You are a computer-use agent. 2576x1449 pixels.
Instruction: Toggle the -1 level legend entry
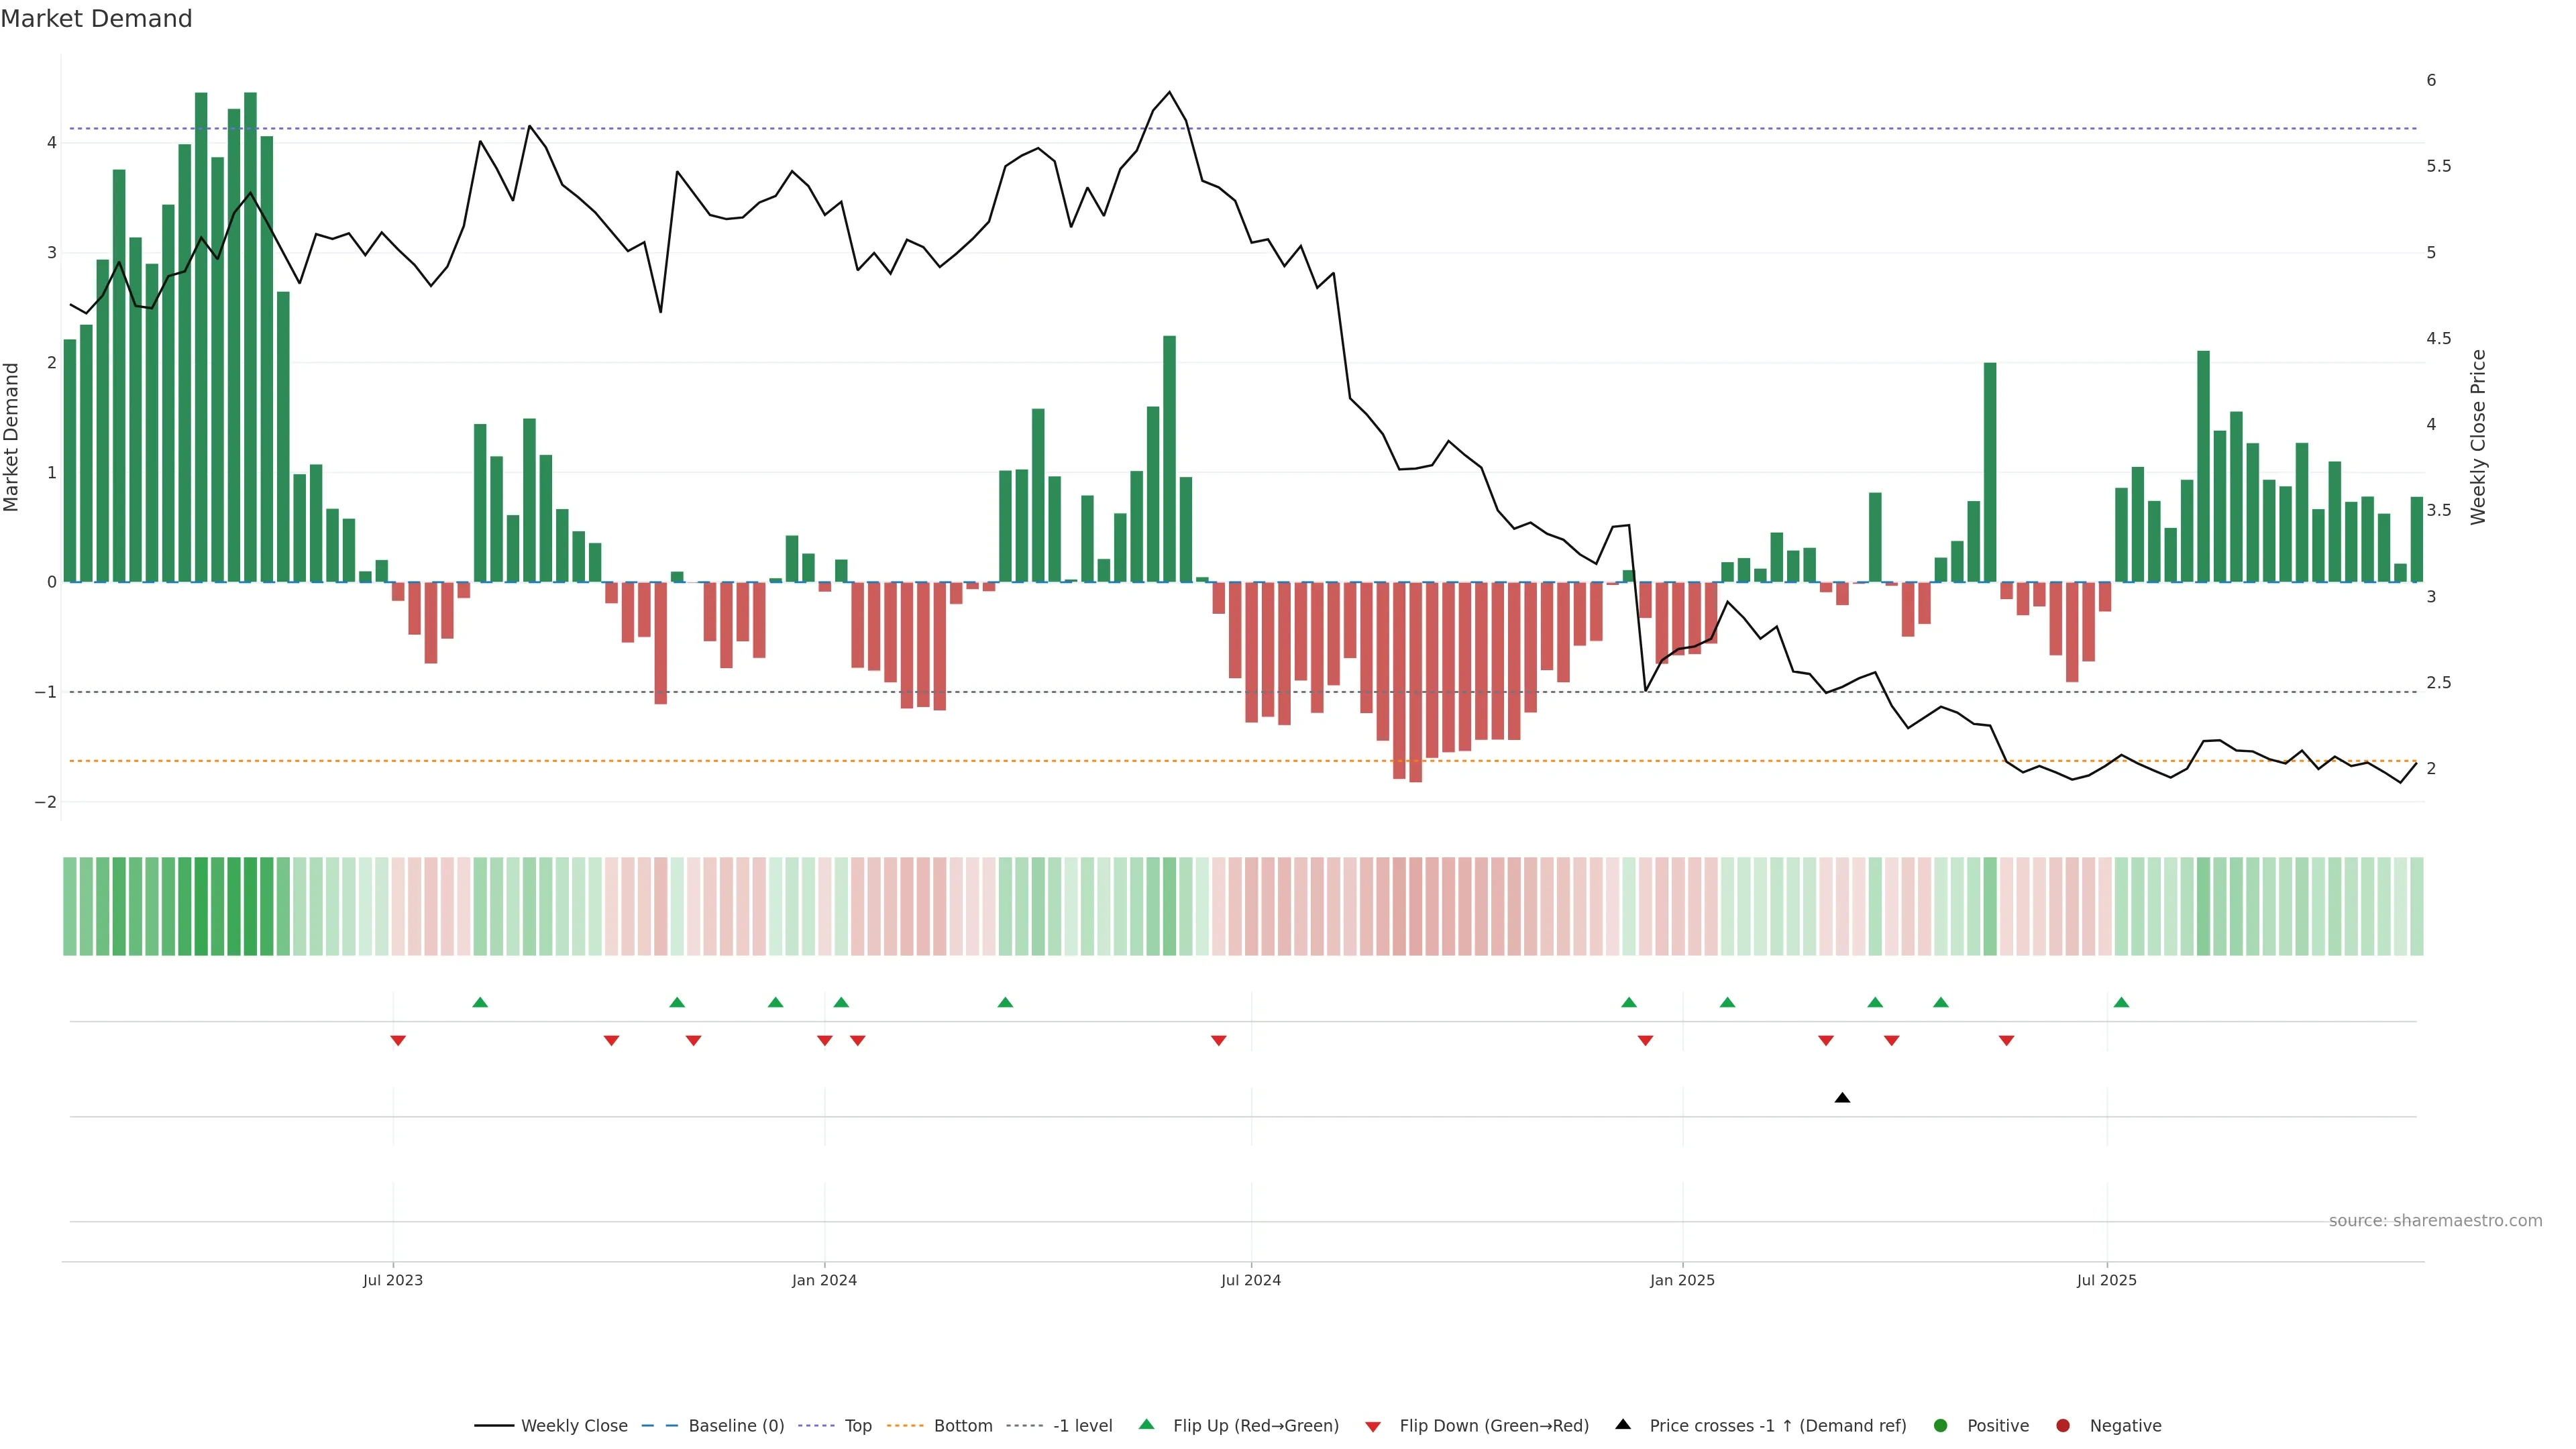(1082, 1425)
